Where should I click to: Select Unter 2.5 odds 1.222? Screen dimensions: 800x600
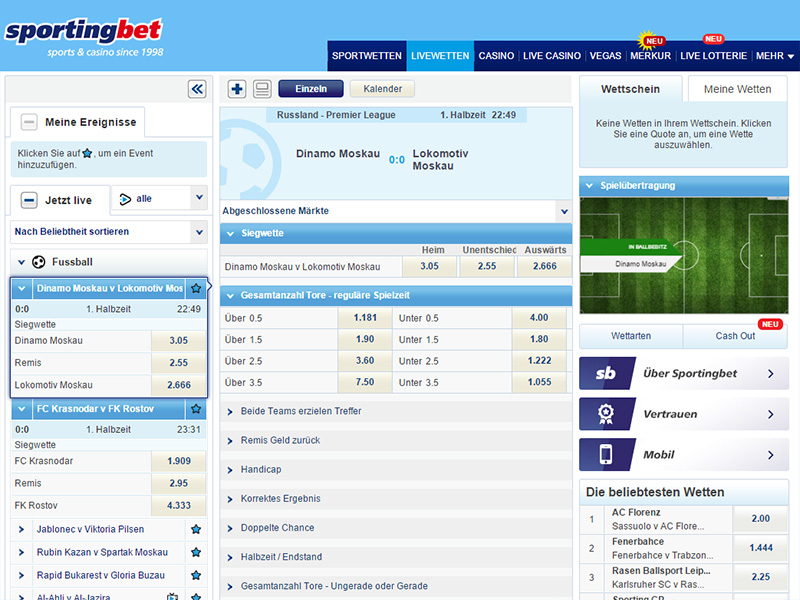(539, 361)
